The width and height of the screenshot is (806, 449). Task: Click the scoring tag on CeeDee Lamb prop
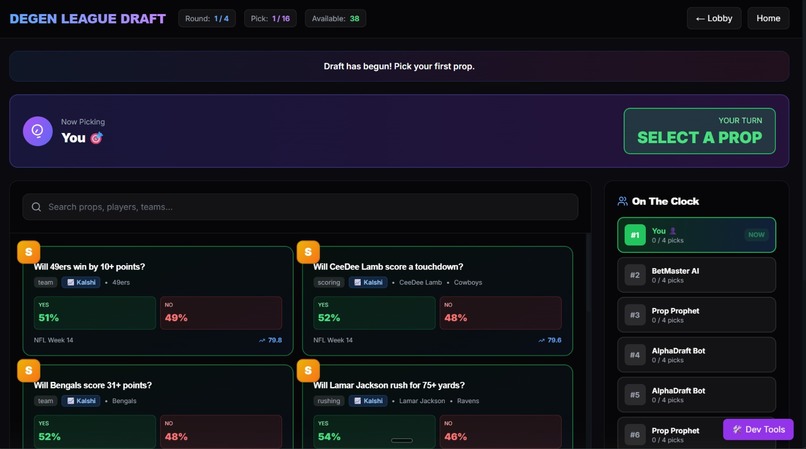click(328, 282)
